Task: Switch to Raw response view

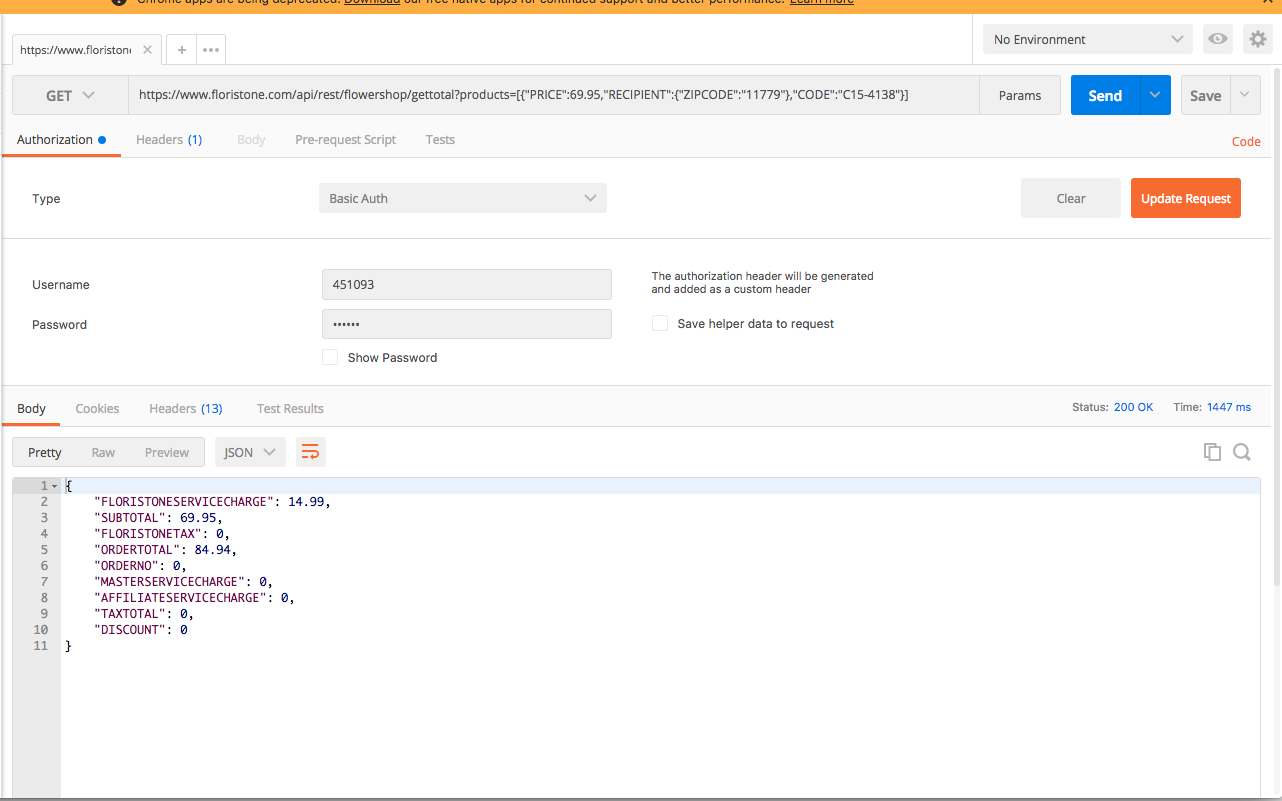Action: (x=103, y=452)
